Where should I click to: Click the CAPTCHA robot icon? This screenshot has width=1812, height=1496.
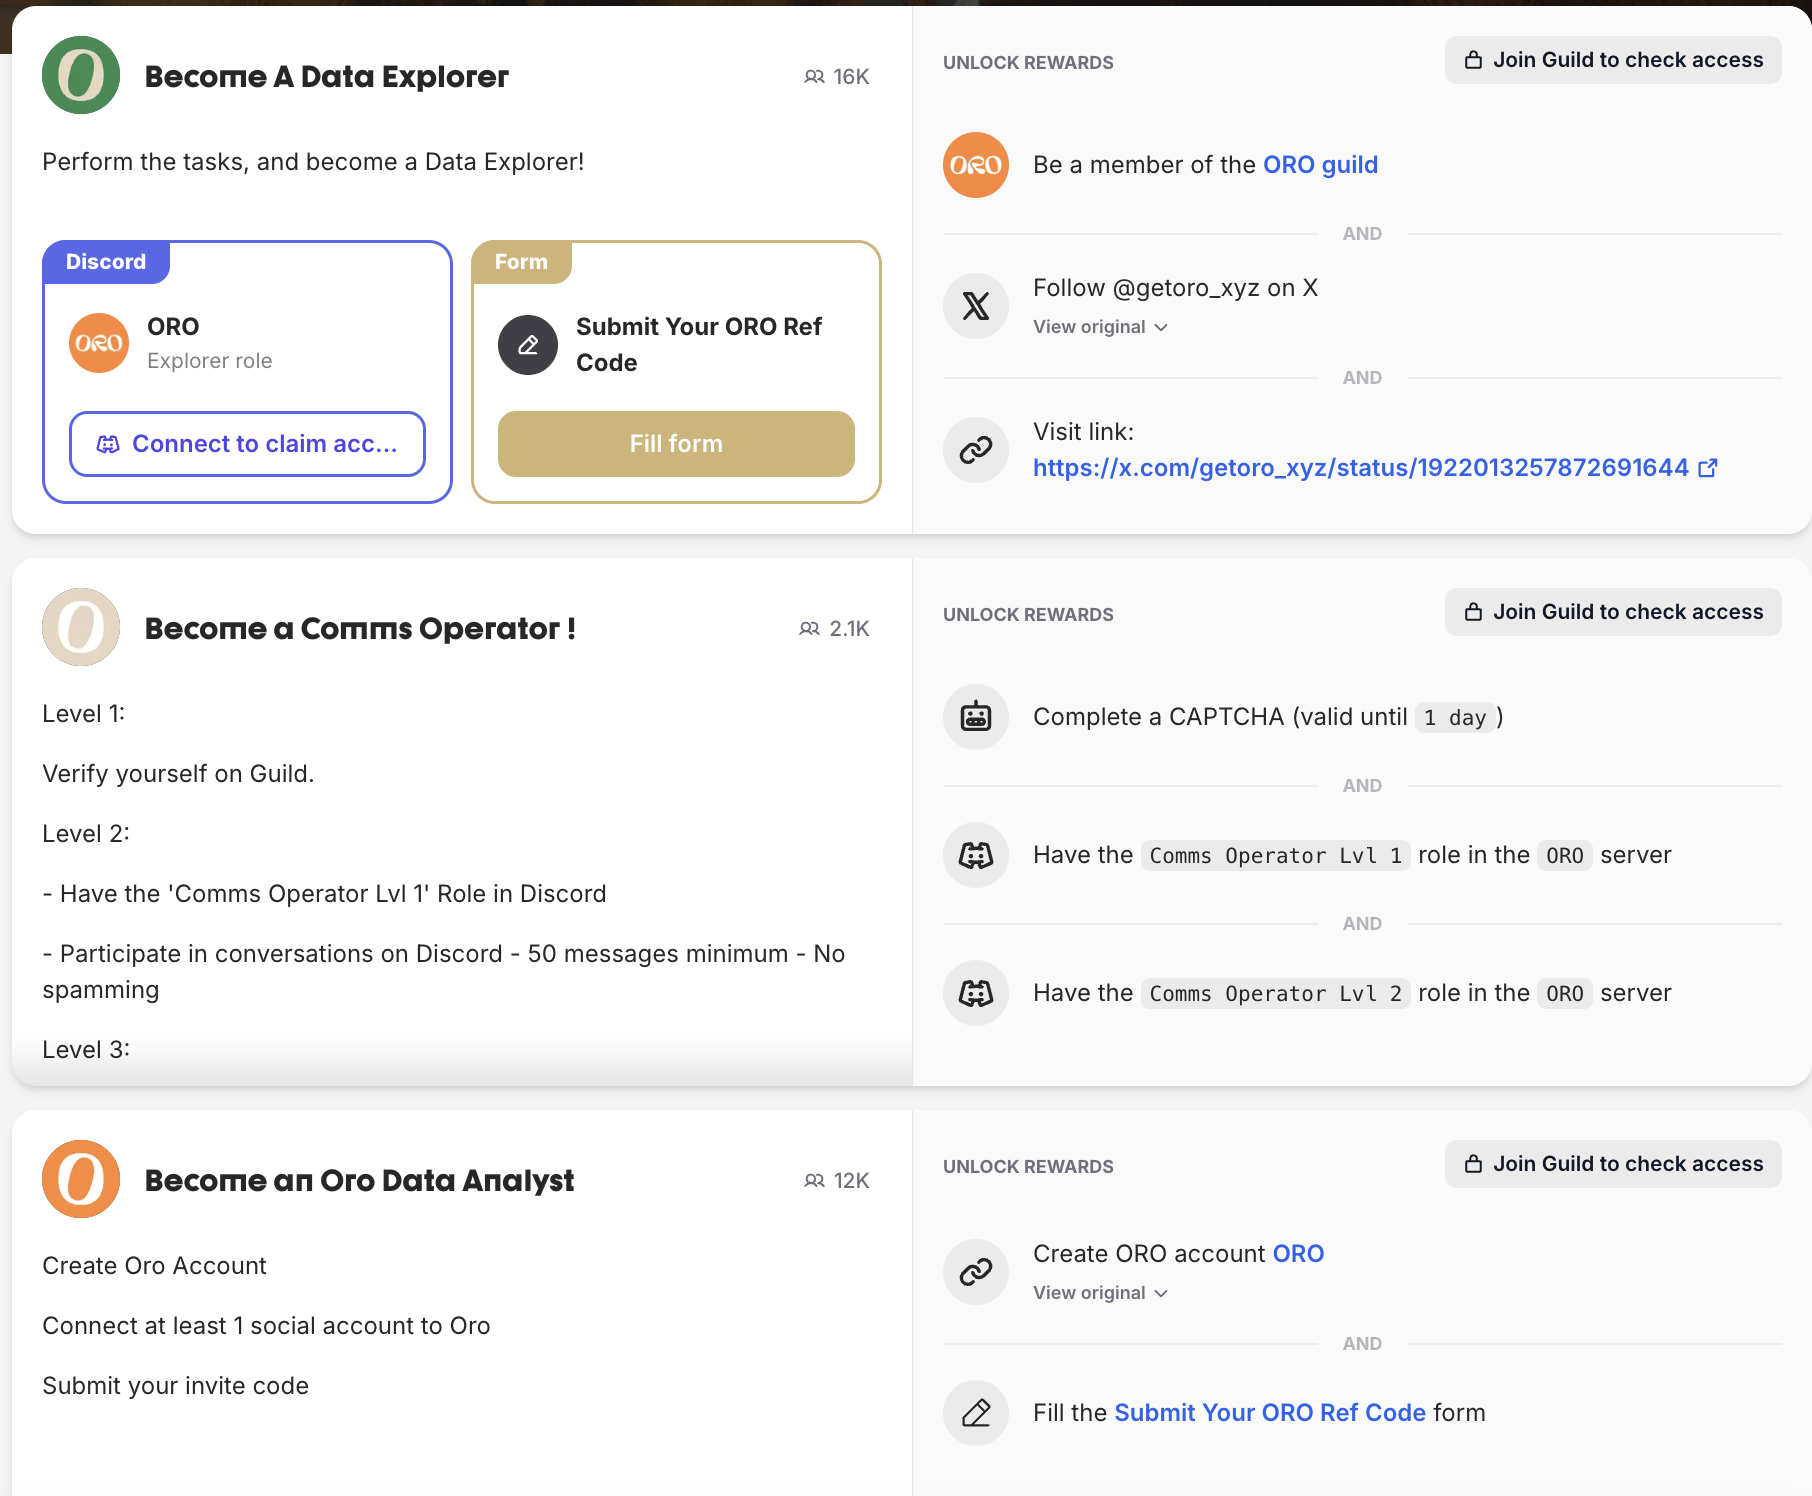point(975,717)
